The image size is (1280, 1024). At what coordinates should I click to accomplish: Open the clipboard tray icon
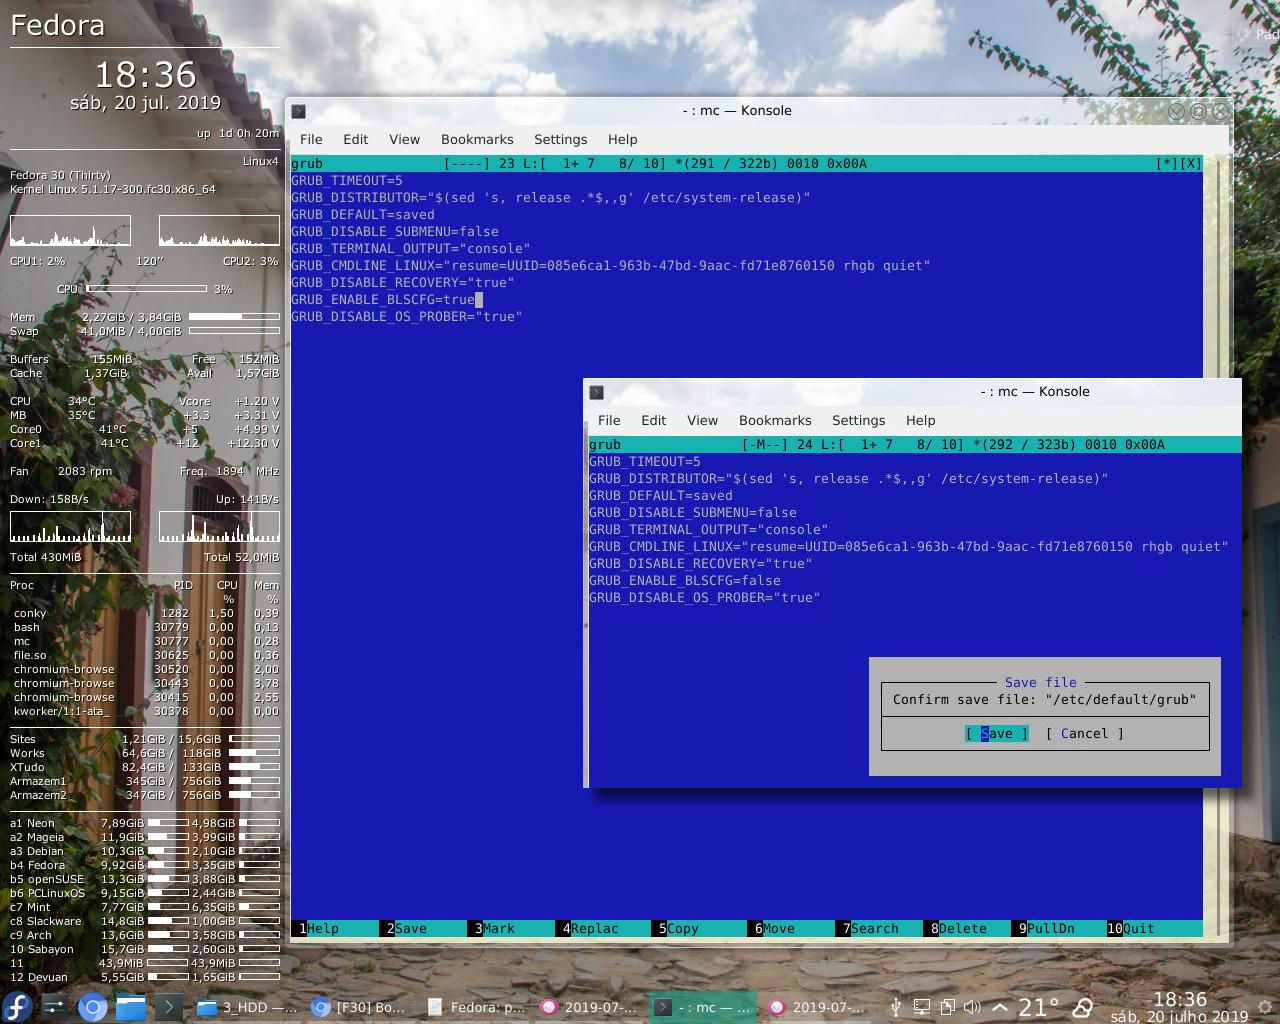(x=946, y=1007)
